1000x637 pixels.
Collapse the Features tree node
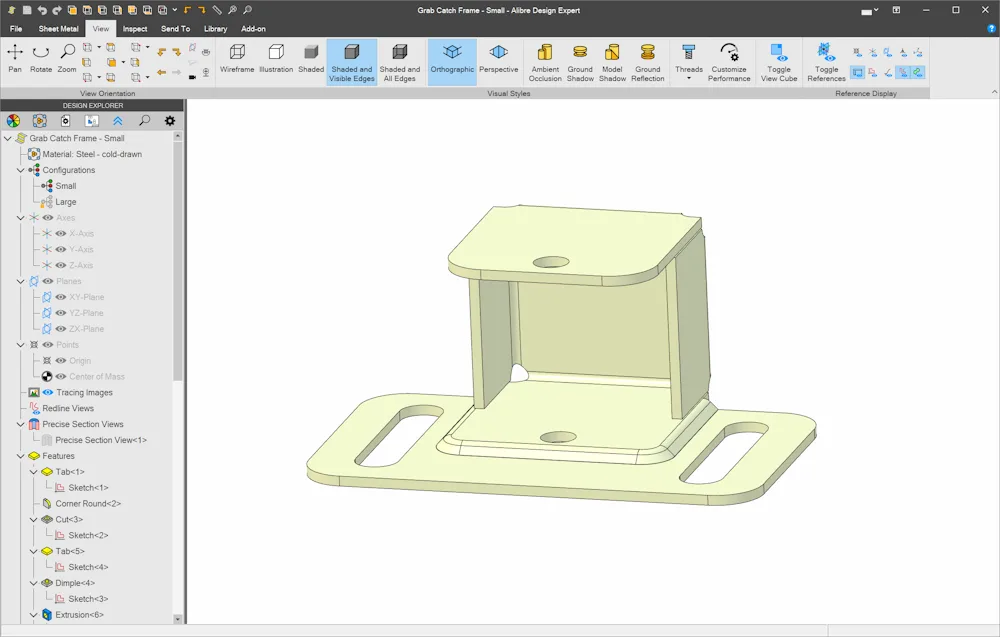click(x=20, y=456)
